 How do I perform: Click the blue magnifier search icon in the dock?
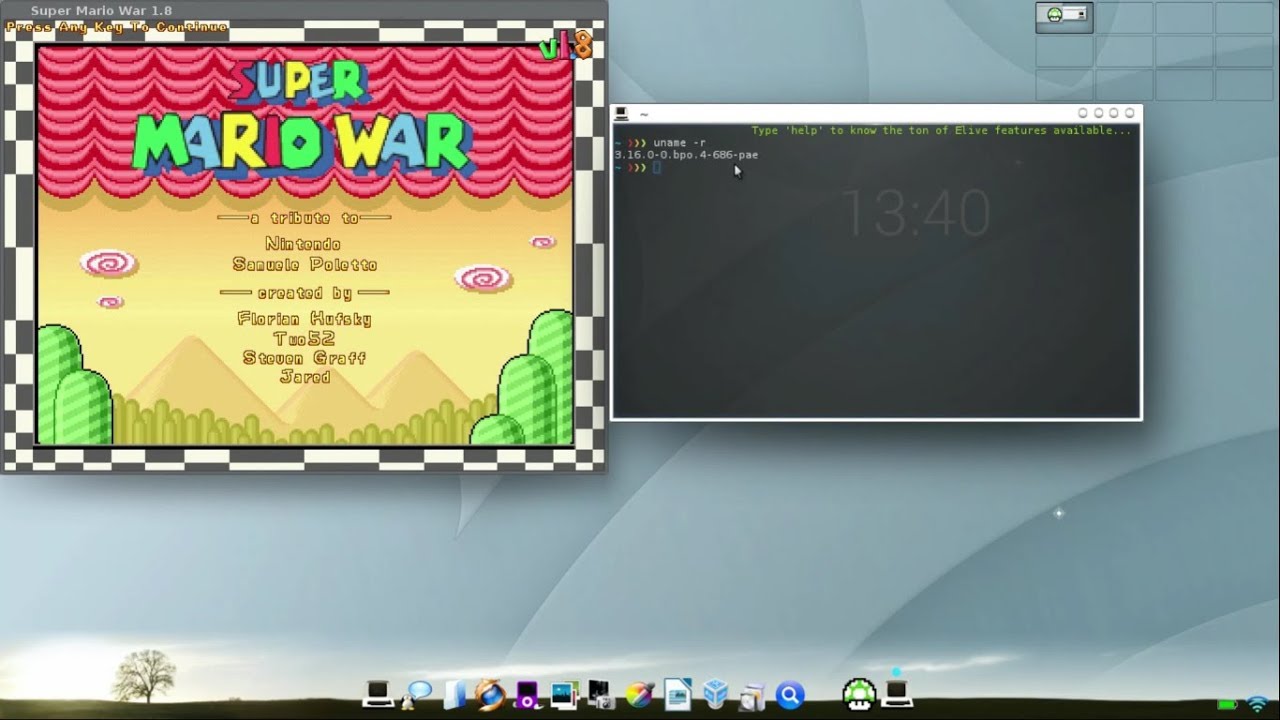[790, 695]
